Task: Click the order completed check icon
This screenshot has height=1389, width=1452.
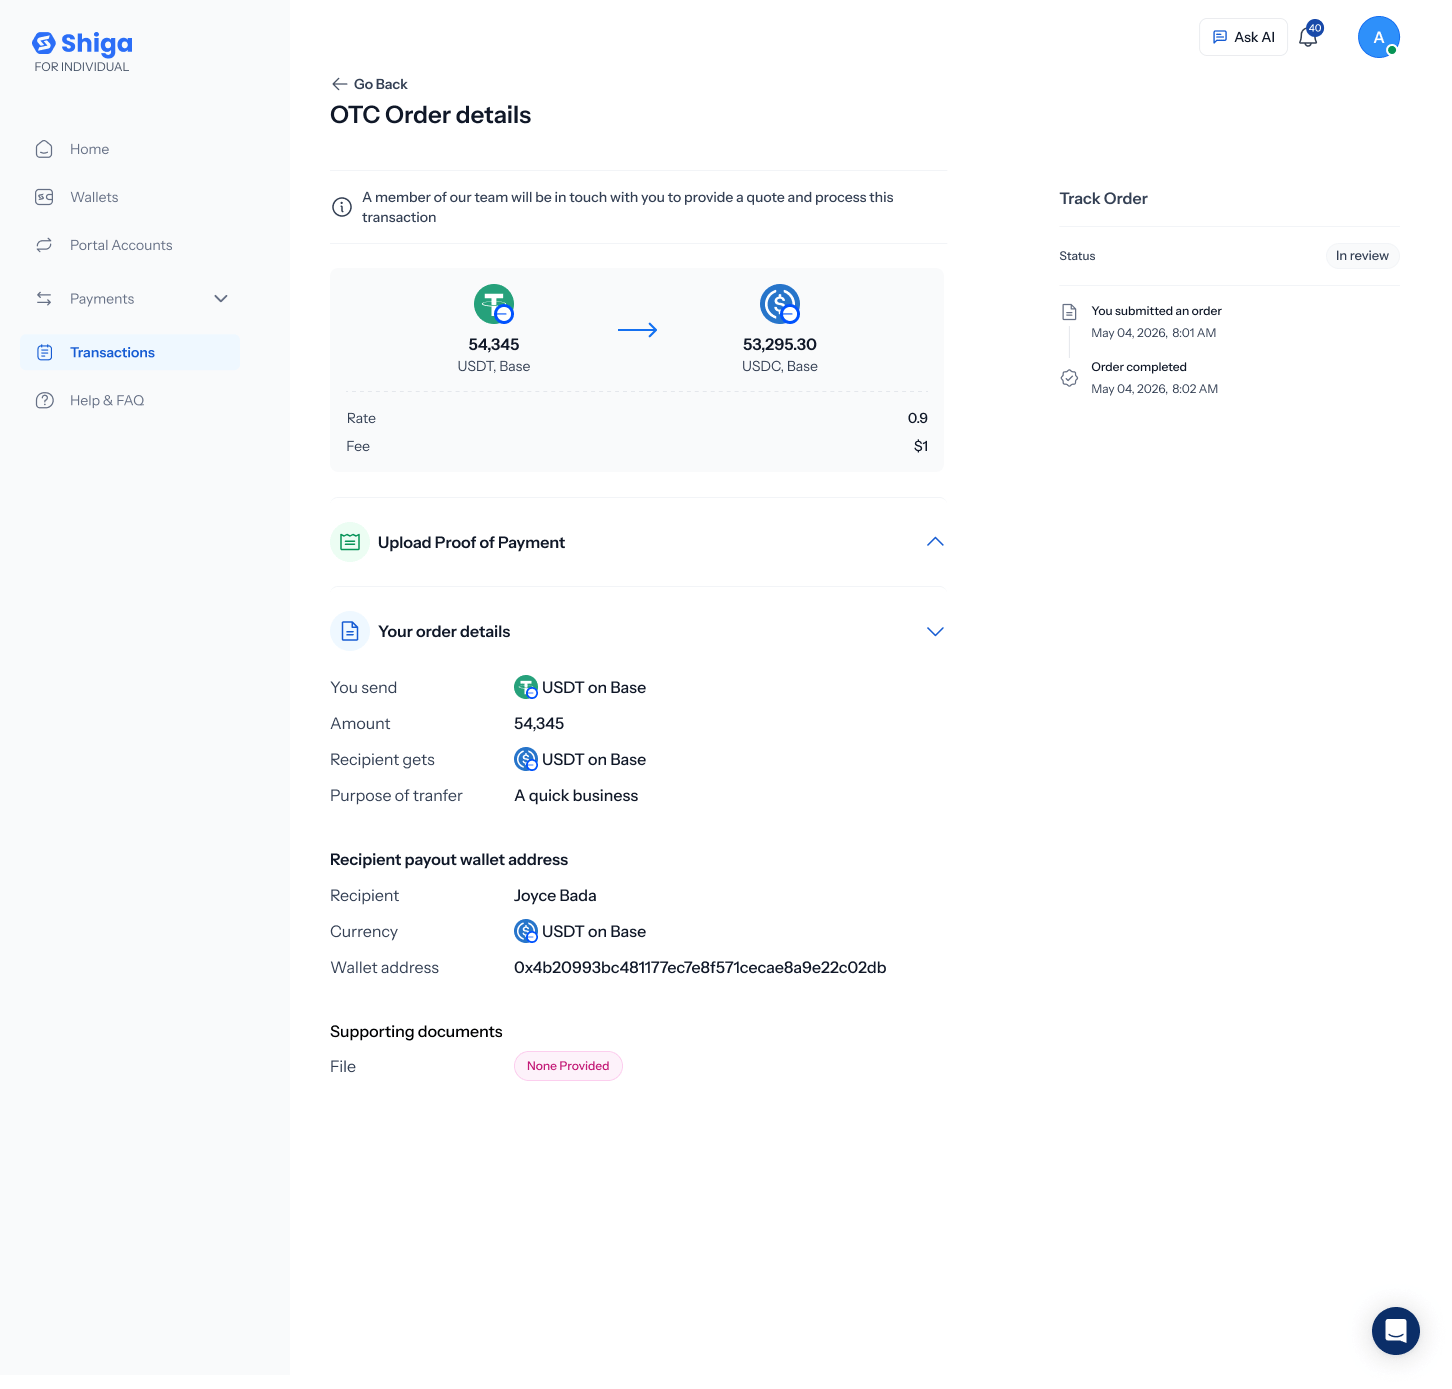Action: 1069,378
